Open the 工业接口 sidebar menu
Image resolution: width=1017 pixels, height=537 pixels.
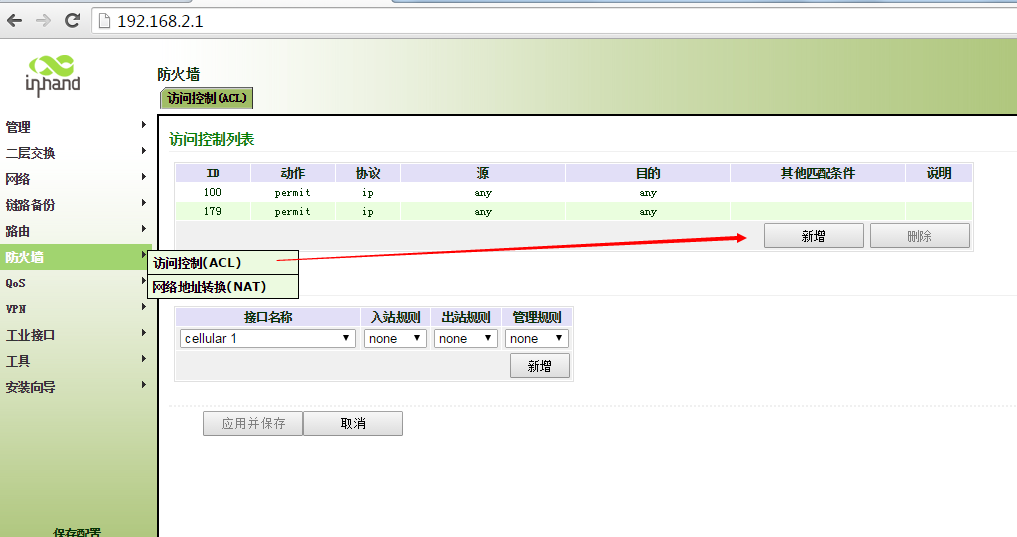30,335
